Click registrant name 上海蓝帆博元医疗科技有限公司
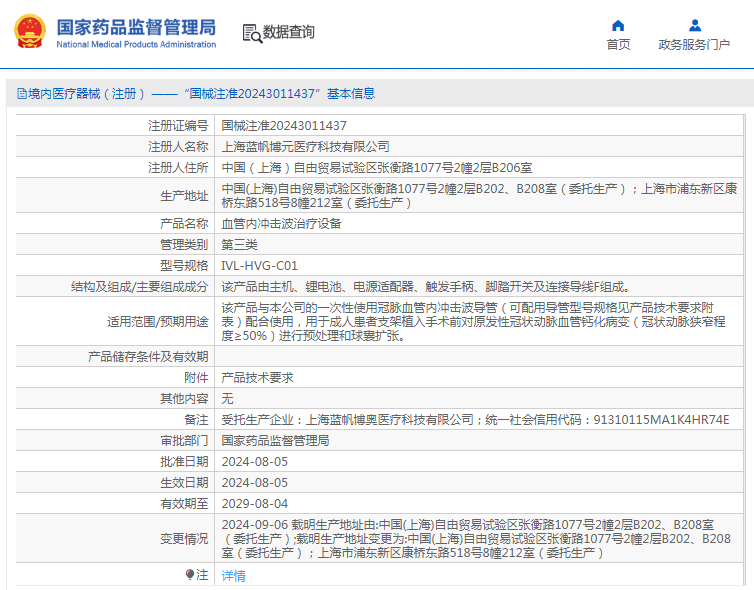The image size is (754, 590). pos(305,147)
